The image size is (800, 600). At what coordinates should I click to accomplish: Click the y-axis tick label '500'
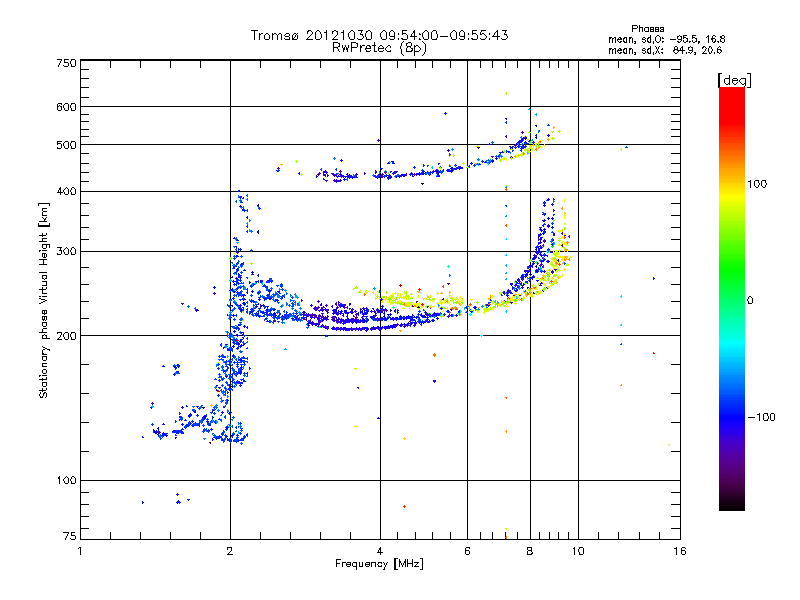[x=66, y=145]
